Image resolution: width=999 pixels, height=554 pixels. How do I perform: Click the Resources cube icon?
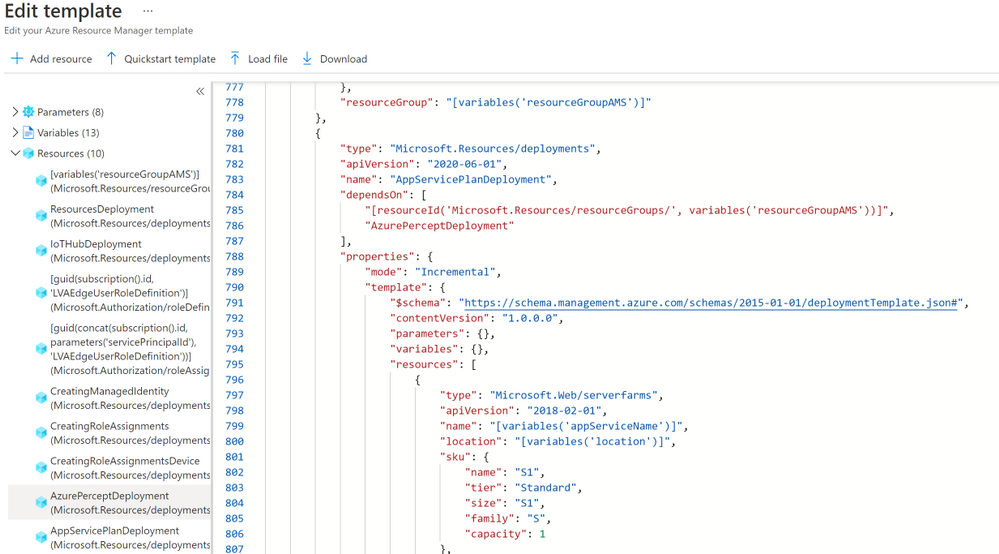point(28,153)
